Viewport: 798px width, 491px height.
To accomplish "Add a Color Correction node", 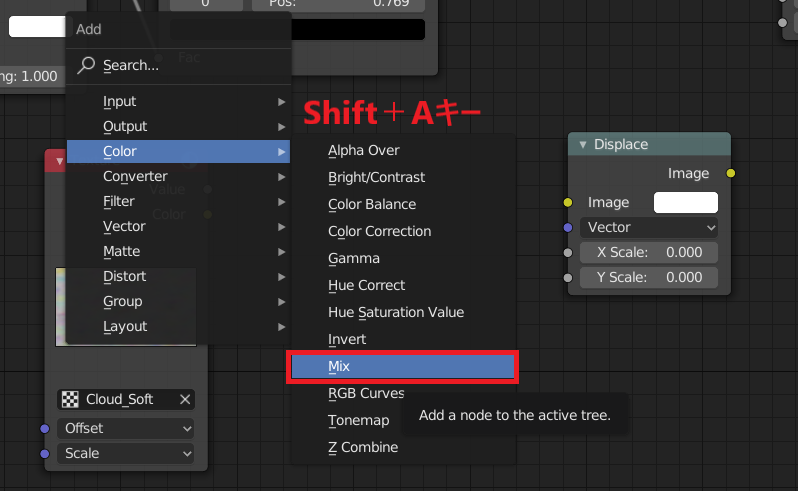I will tap(403, 231).
